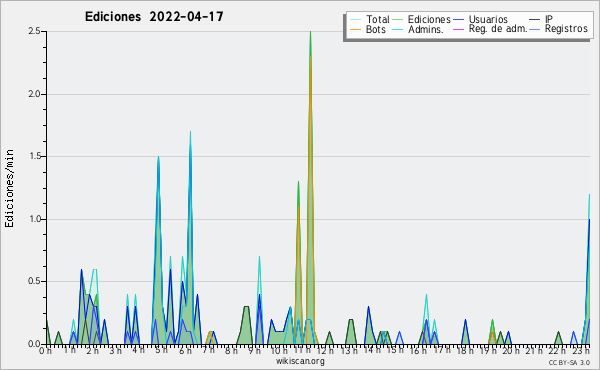Click the '20 h' x-axis label
Viewport: 600px width, 370px height.
[x=512, y=351]
